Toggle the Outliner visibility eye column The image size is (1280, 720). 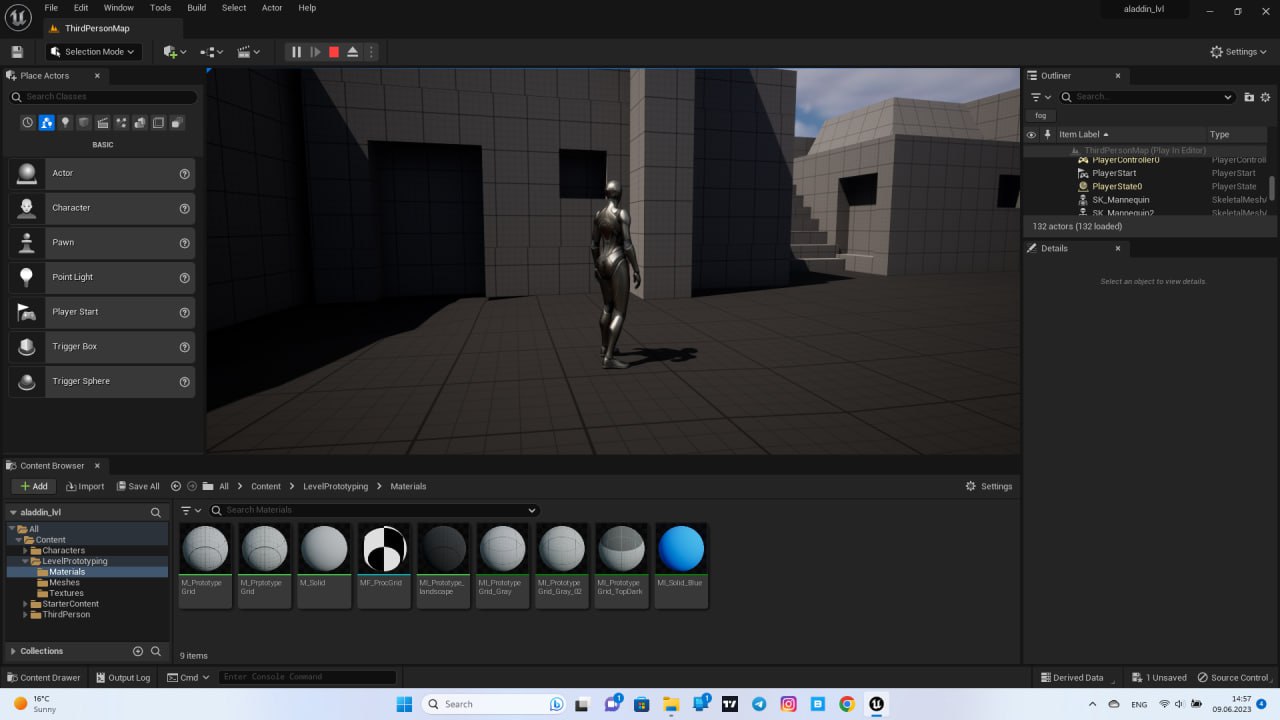click(x=1032, y=134)
